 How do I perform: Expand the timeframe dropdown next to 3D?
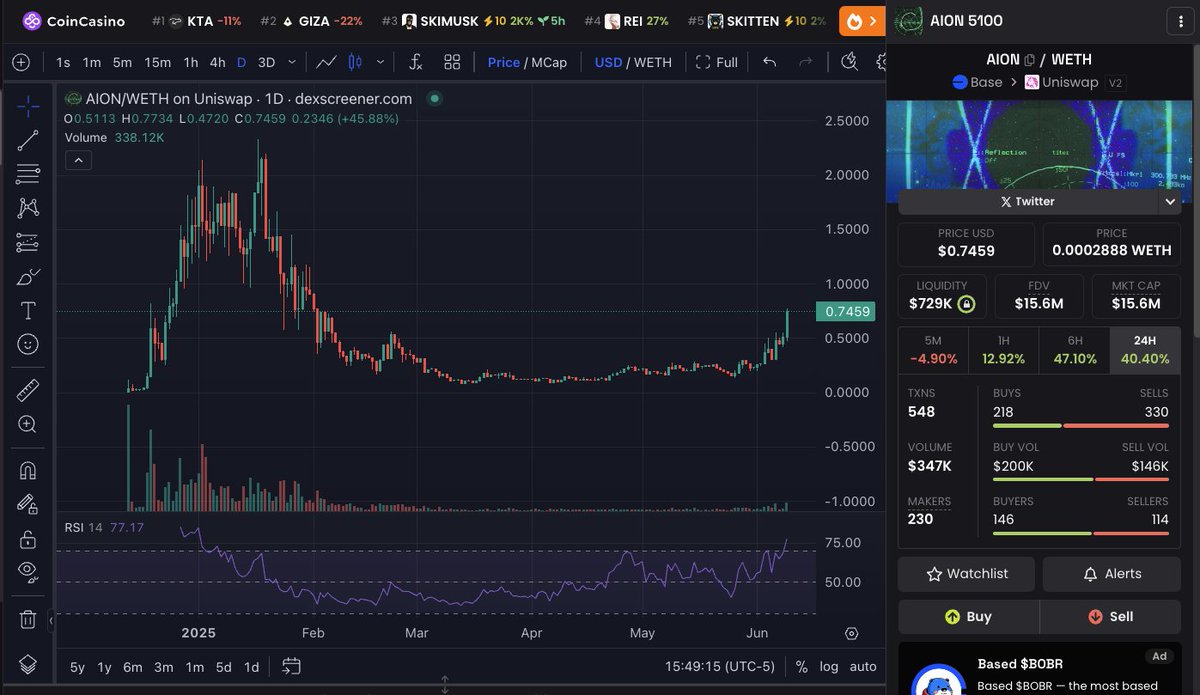291,62
